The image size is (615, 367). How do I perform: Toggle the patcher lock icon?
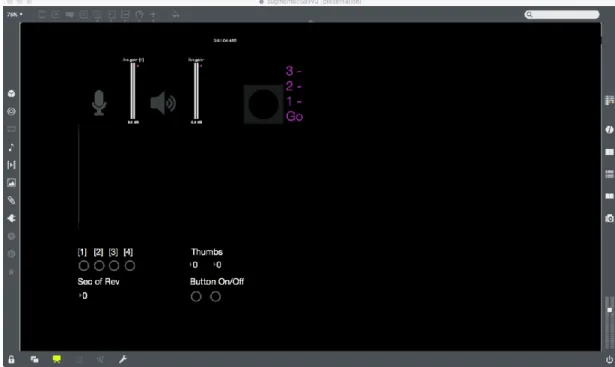[x=11, y=359]
